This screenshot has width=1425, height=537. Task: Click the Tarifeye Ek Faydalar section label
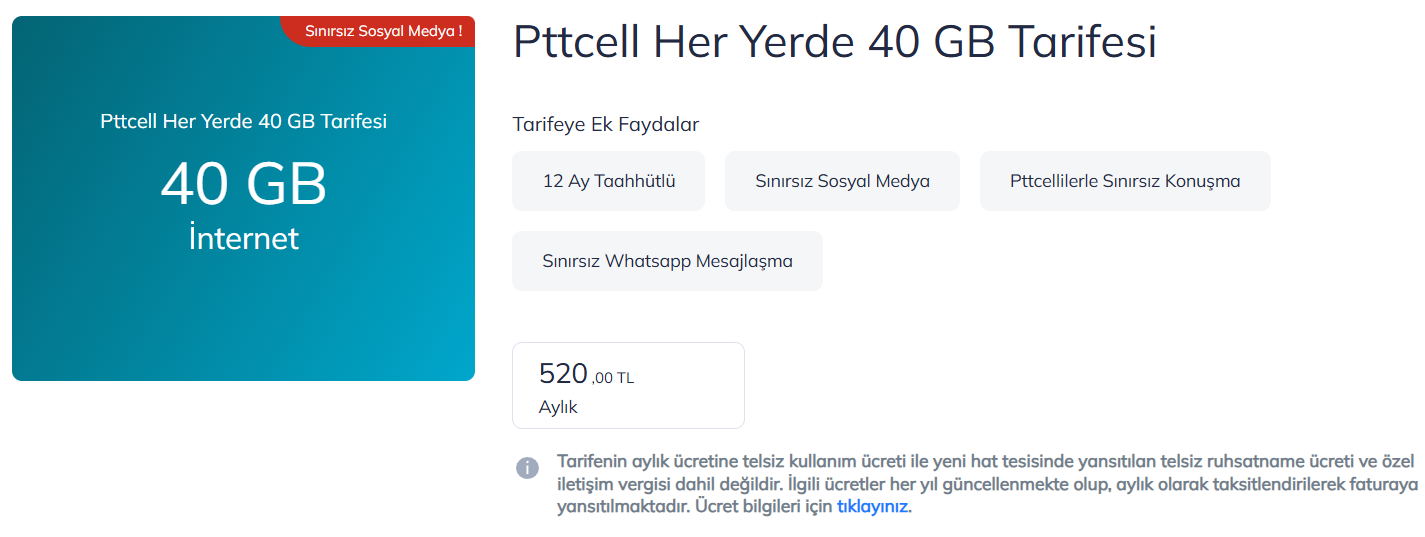[605, 125]
